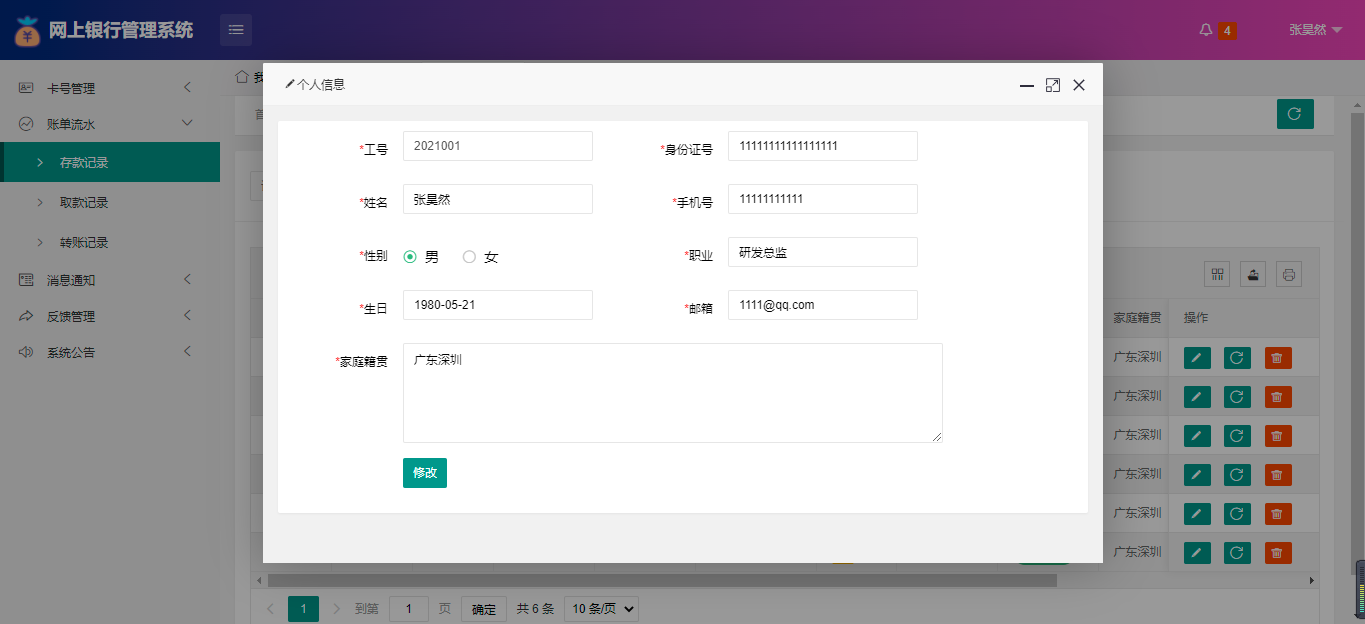Open 转账记录 in the sidebar
Image resolution: width=1365 pixels, height=624 pixels.
[x=84, y=242]
